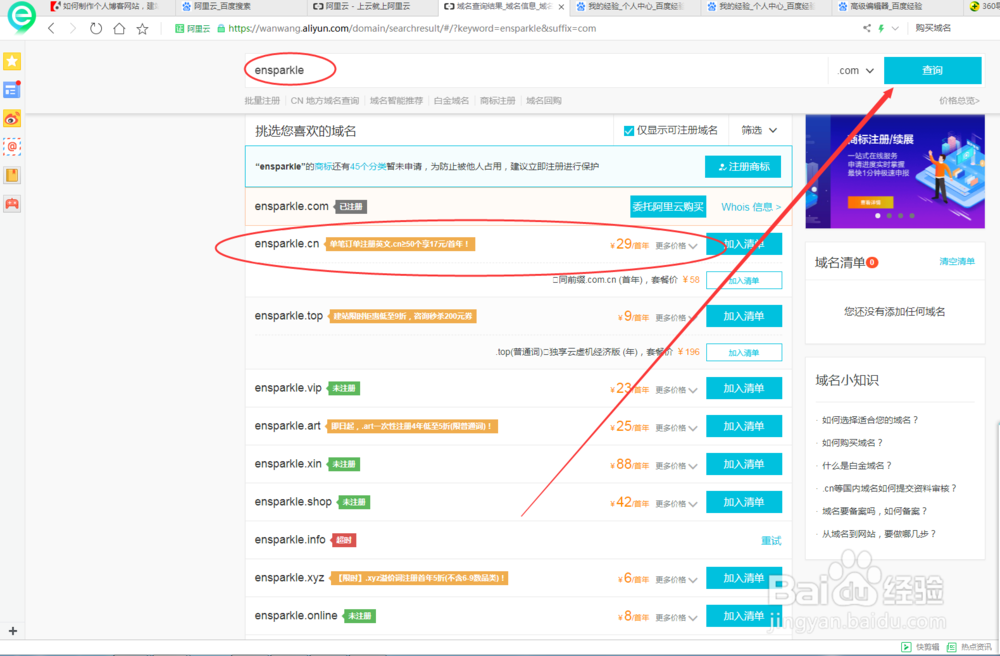The image size is (1000, 656).
Task: Expand 更多价格 for ensparkle.vip
Action: point(676,390)
